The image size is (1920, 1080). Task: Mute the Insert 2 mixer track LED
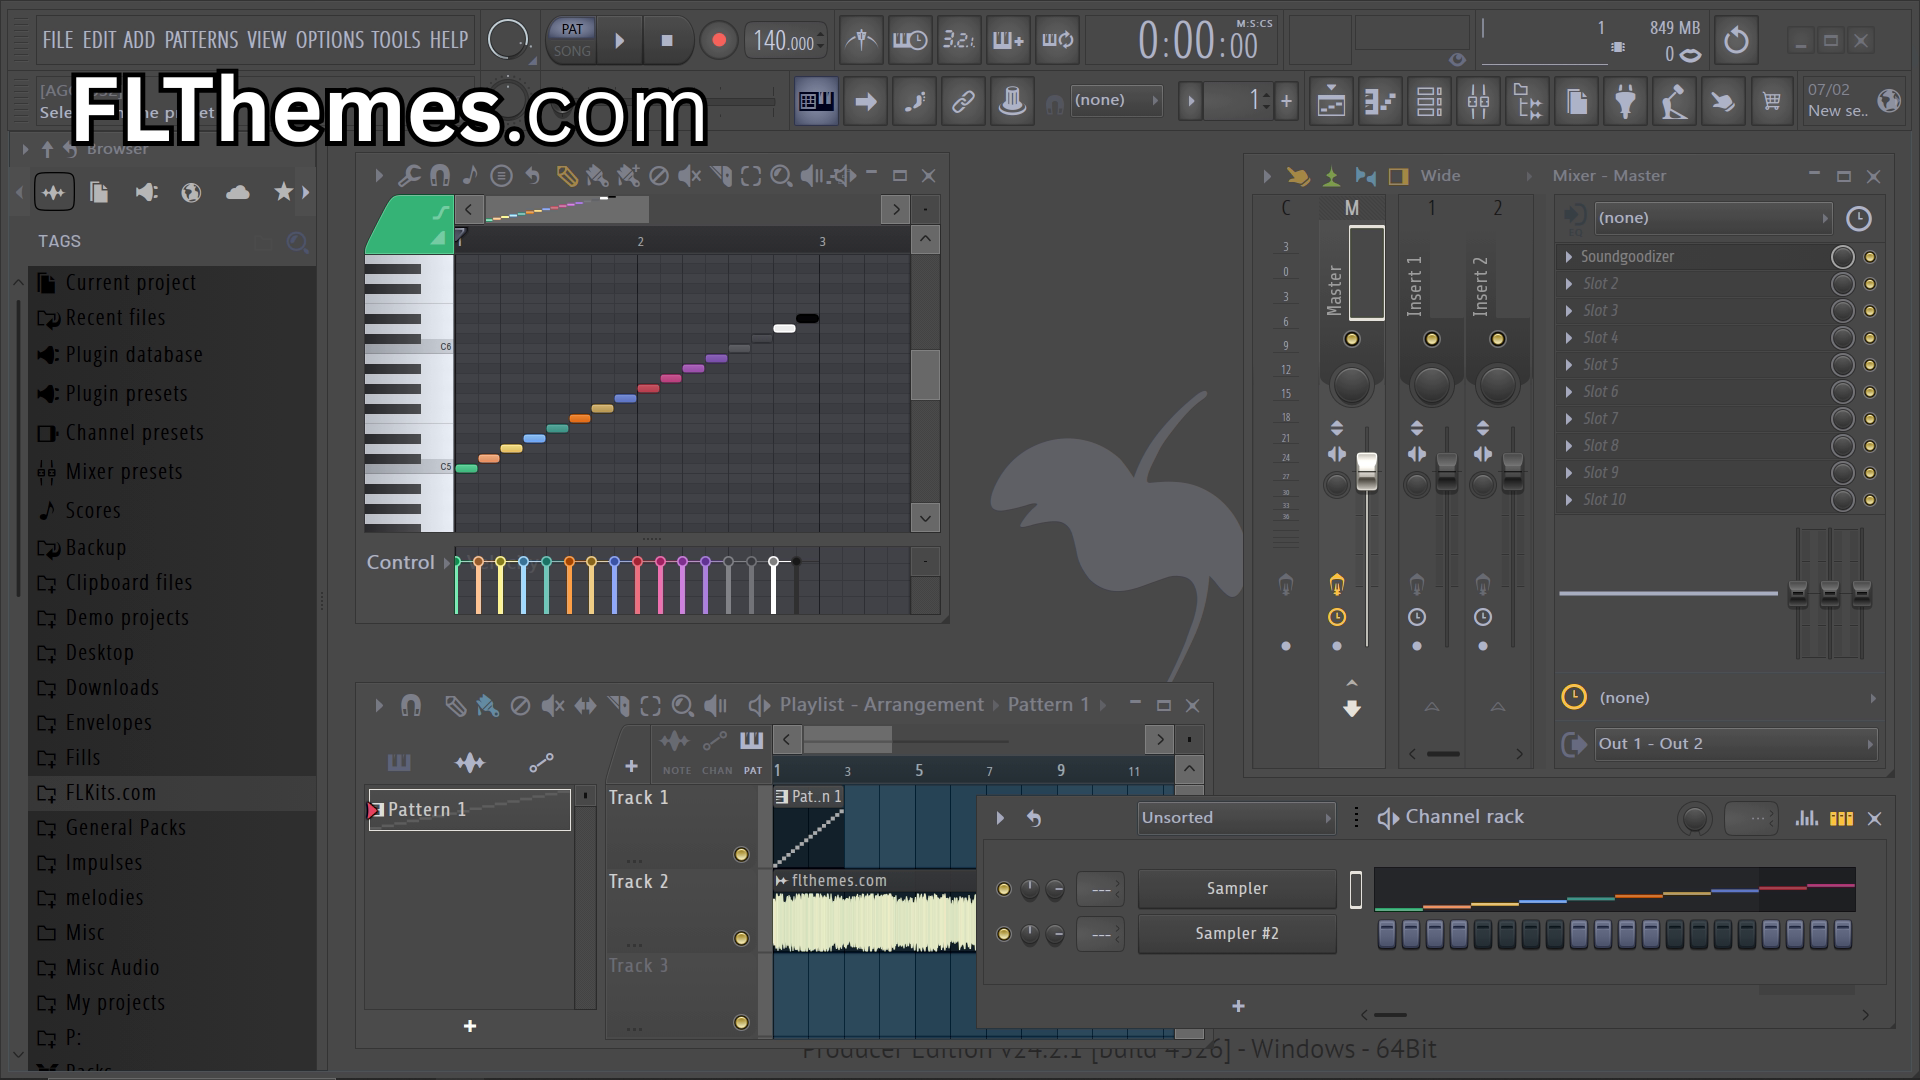click(1498, 339)
